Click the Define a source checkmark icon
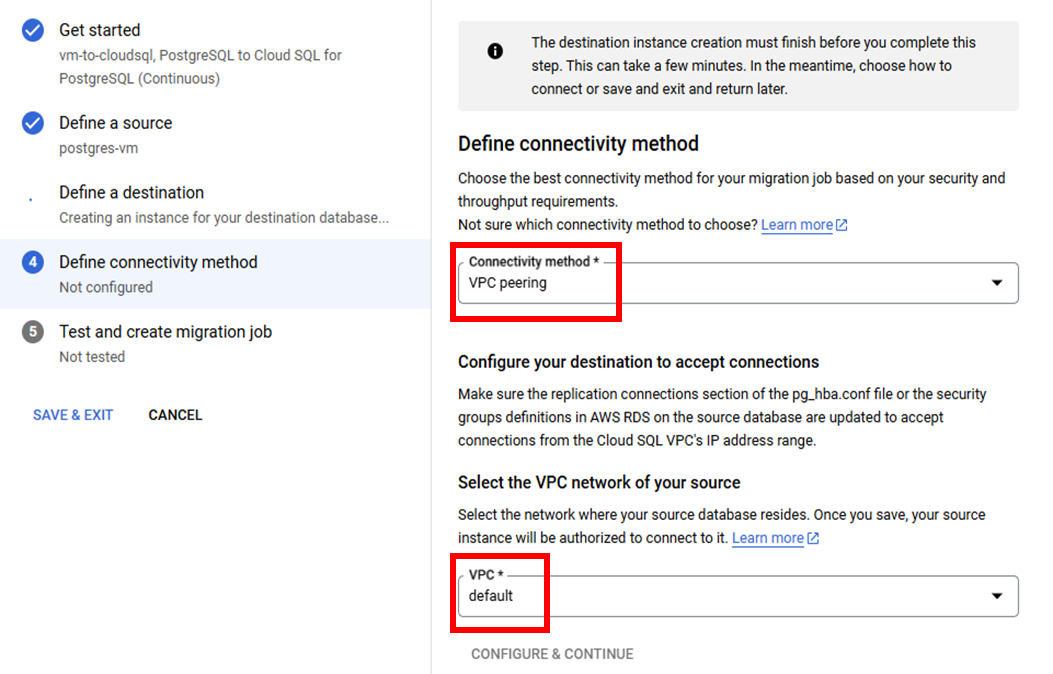 click(x=32, y=123)
